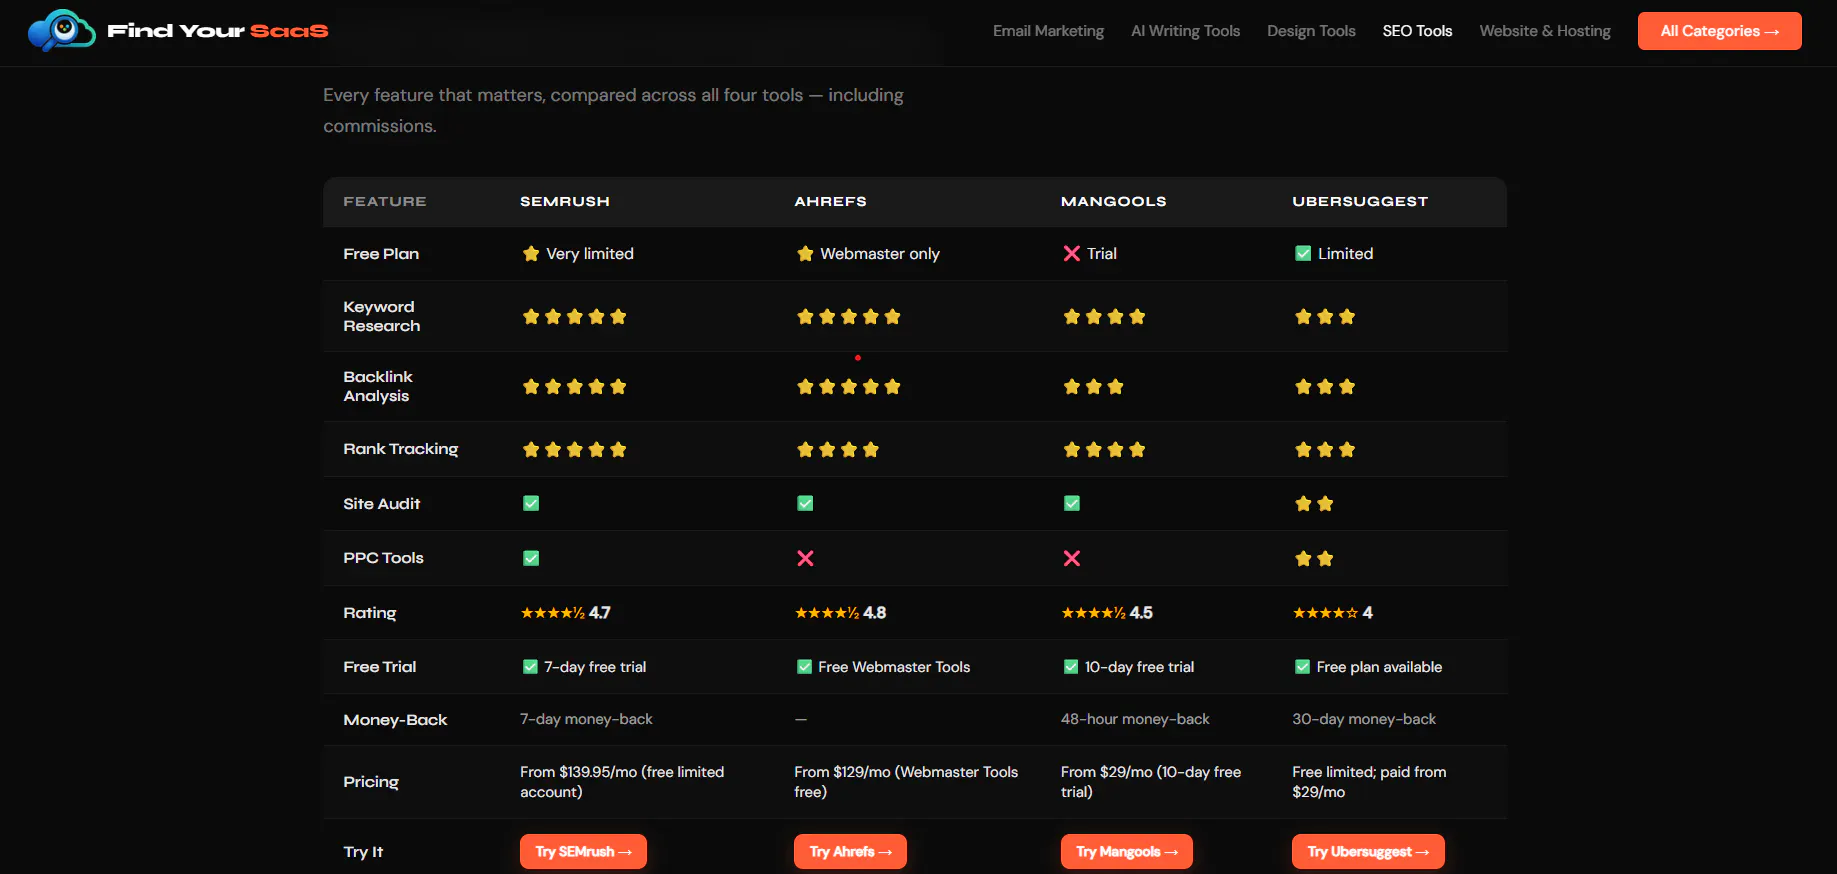Click the star icon beside Very limited
This screenshot has height=874, width=1837.
pyautogui.click(x=531, y=254)
